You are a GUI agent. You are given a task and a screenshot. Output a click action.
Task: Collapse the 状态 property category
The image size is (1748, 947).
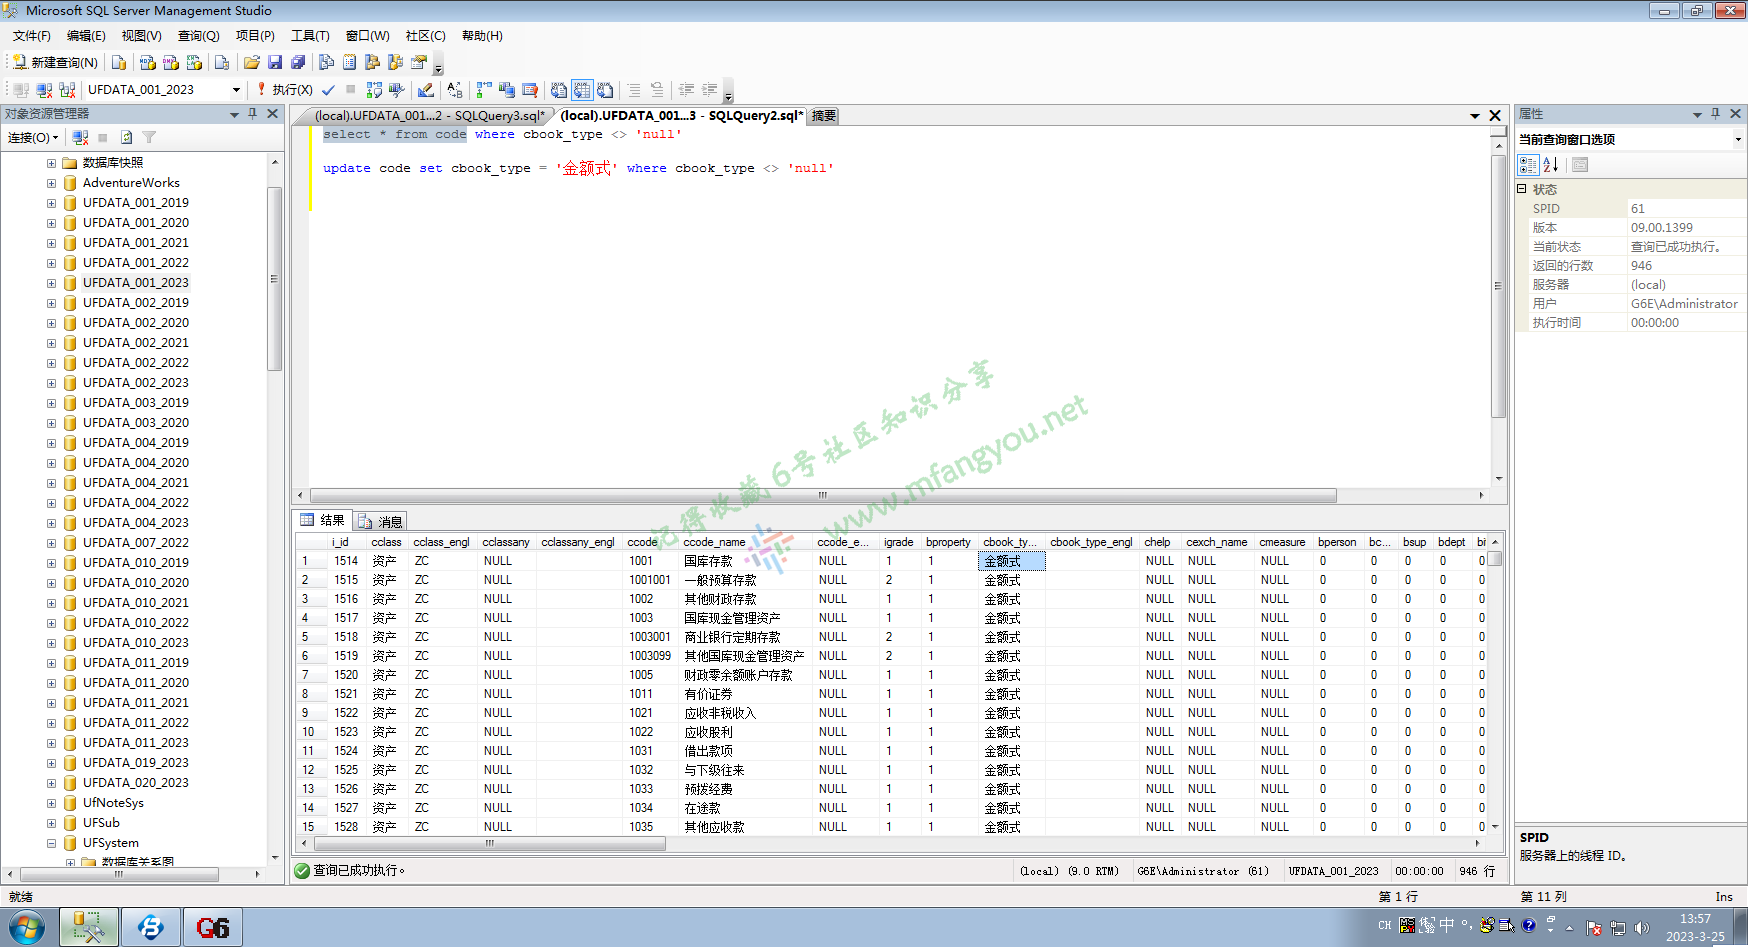click(x=1522, y=189)
